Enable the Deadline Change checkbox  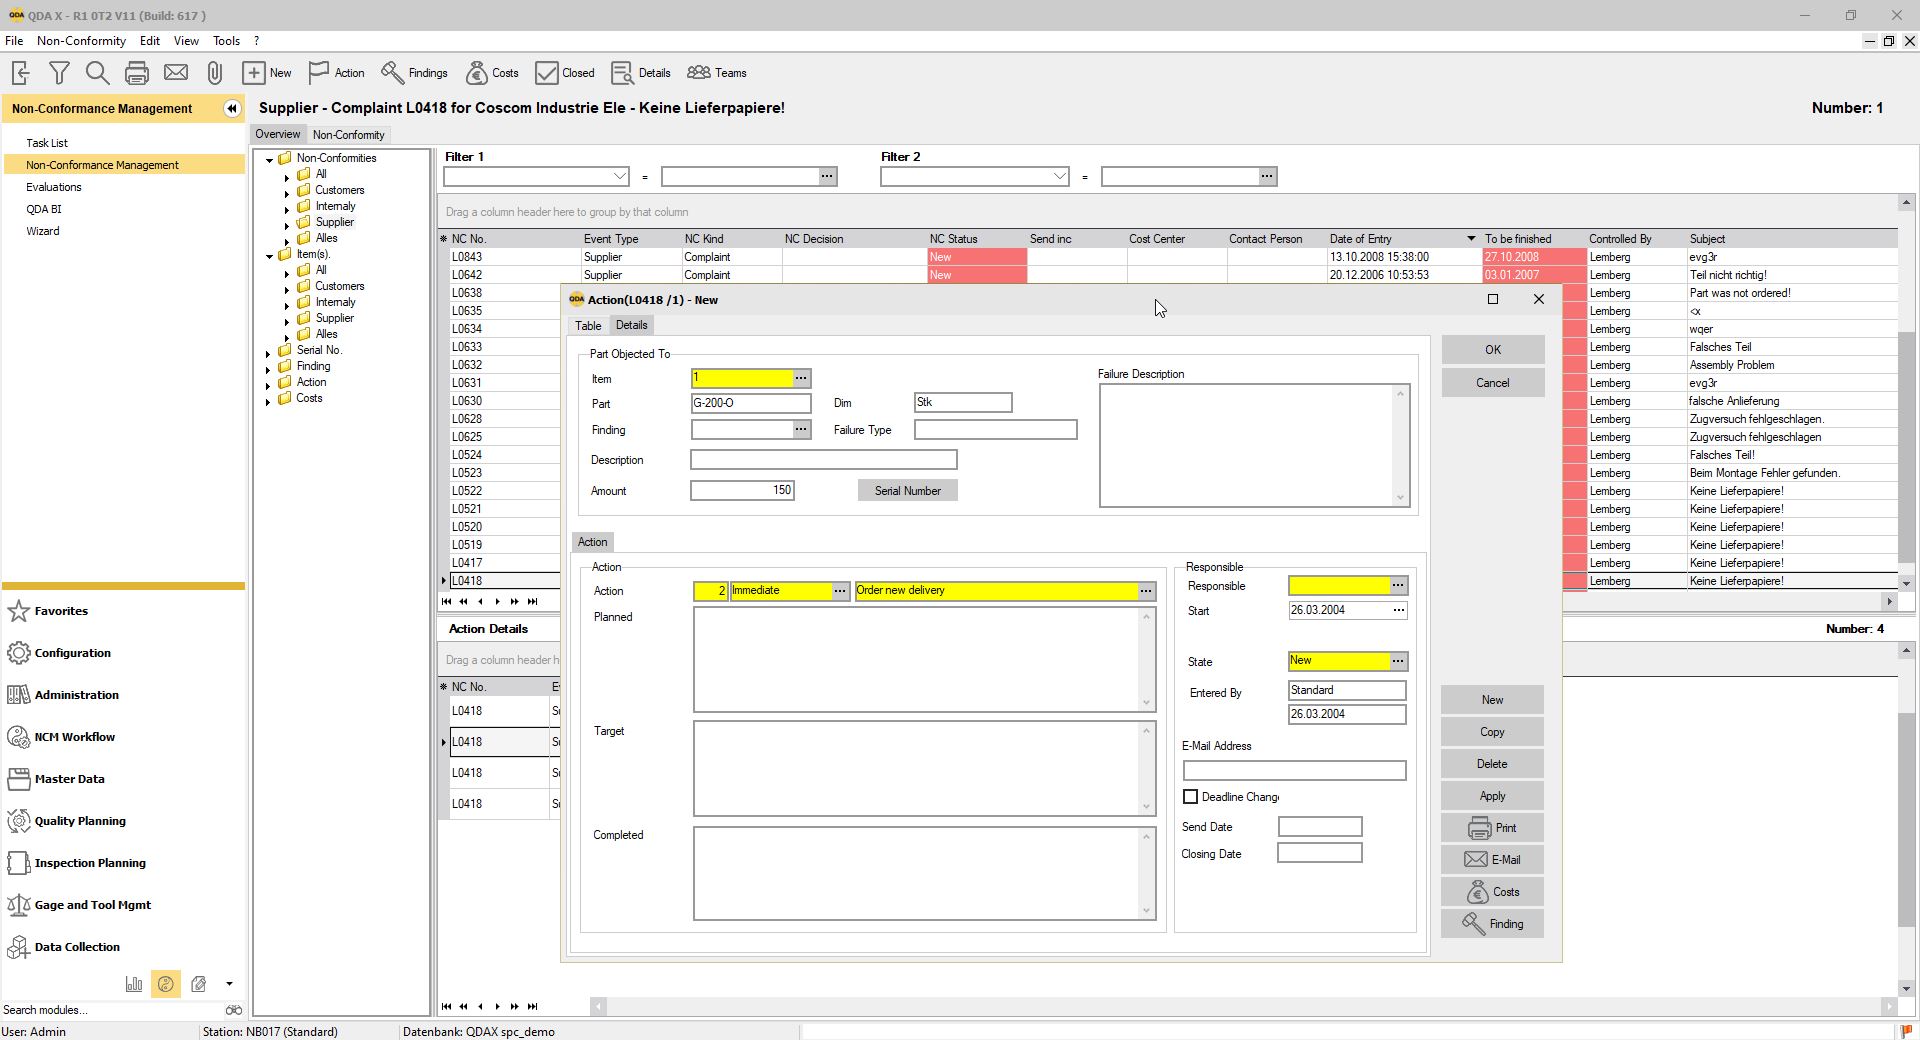coord(1190,797)
